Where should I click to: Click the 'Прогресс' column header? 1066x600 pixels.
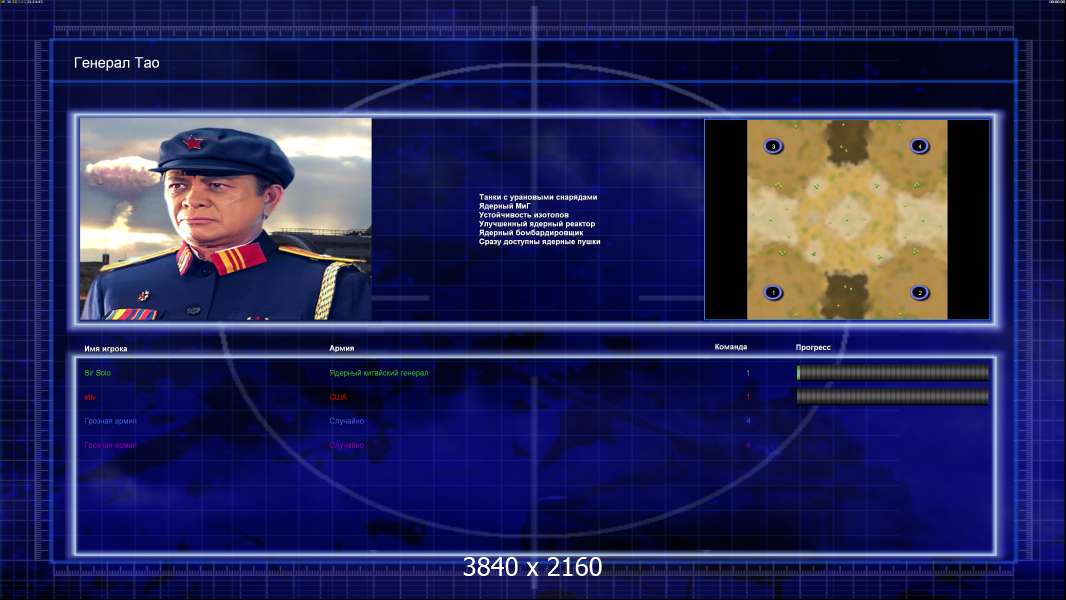pyautogui.click(x=813, y=347)
